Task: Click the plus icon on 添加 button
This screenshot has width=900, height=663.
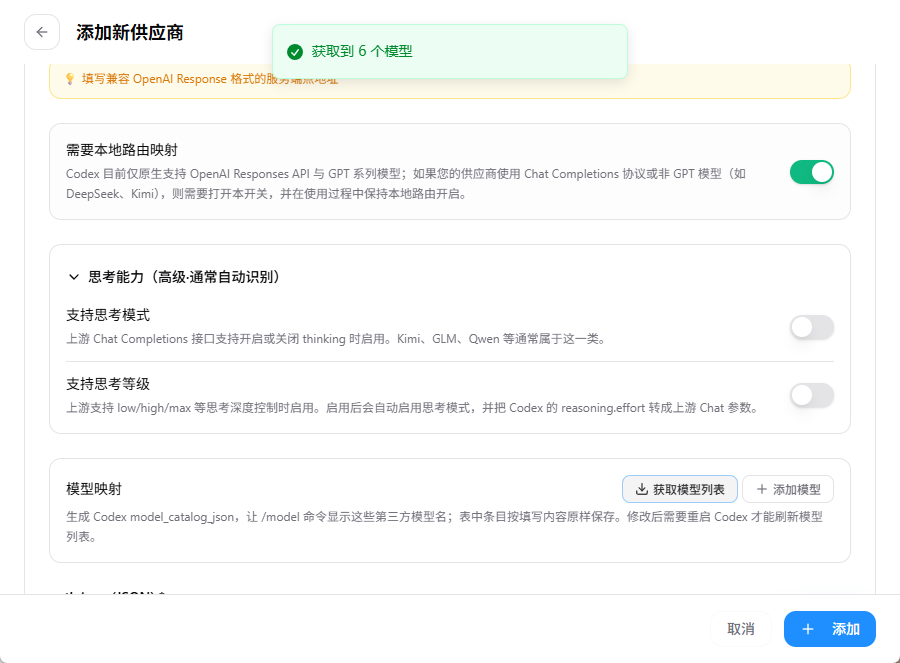Action: click(808, 629)
